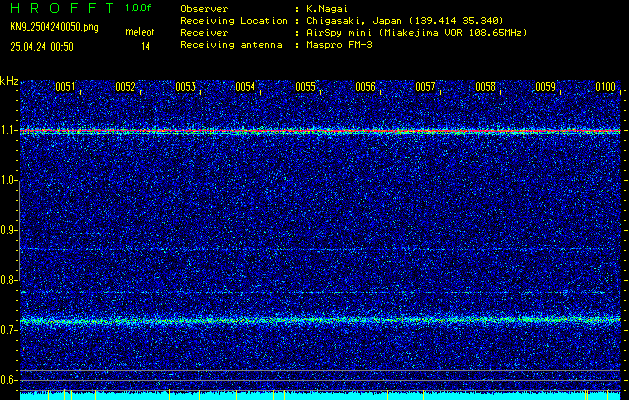Screen dimensions: 629x400
Task: Click the date stamp 25.04.24 00:50
Action: pyautogui.click(x=42, y=47)
